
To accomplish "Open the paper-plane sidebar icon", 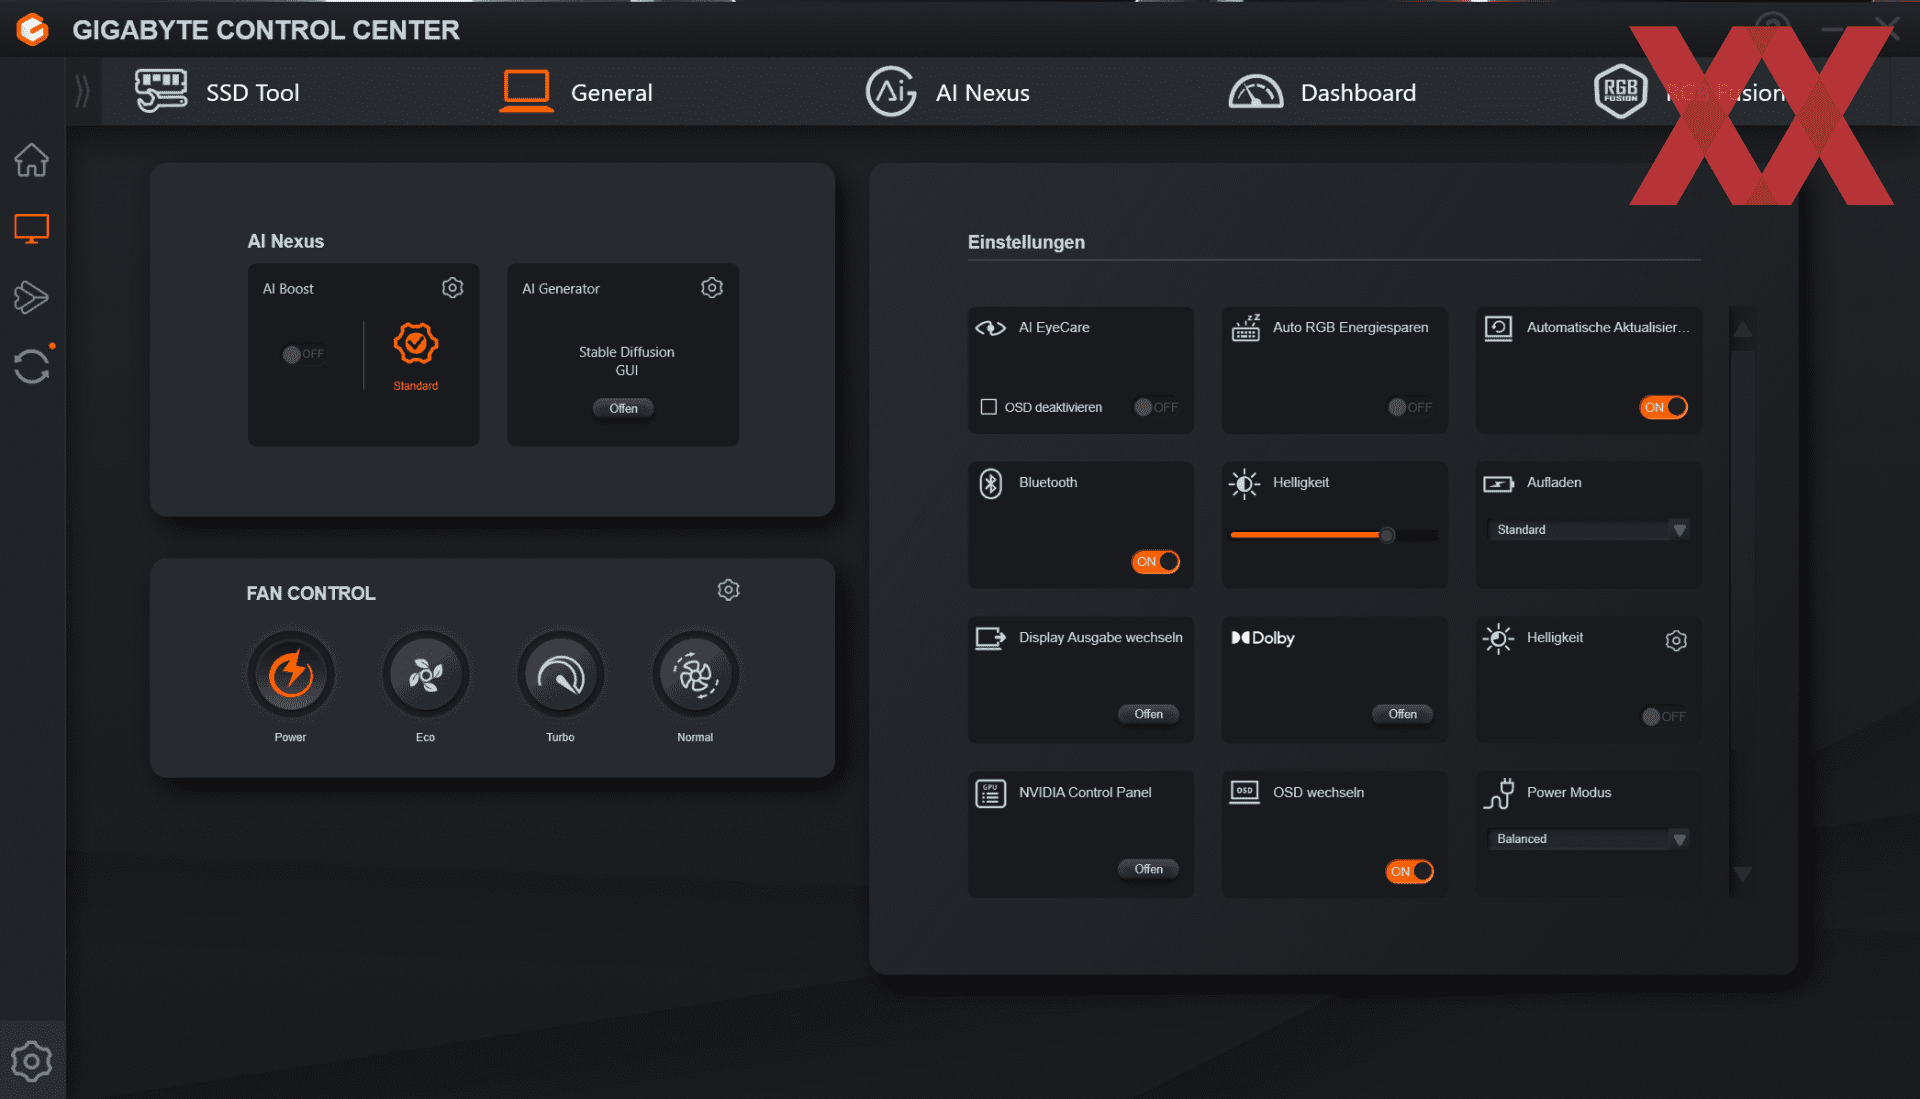I will pos(31,297).
